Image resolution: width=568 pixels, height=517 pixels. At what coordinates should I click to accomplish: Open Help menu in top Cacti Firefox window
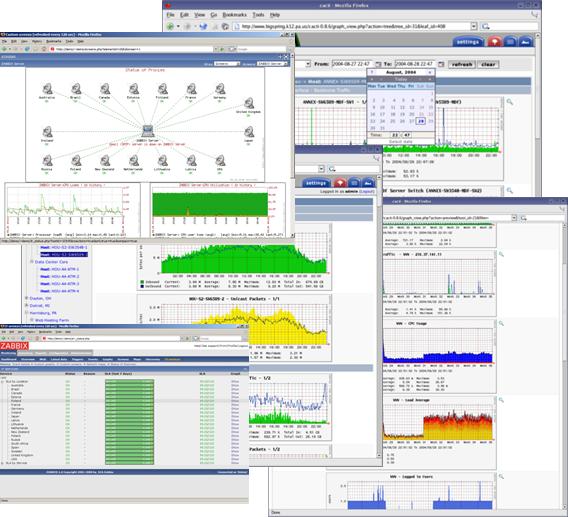coord(275,15)
